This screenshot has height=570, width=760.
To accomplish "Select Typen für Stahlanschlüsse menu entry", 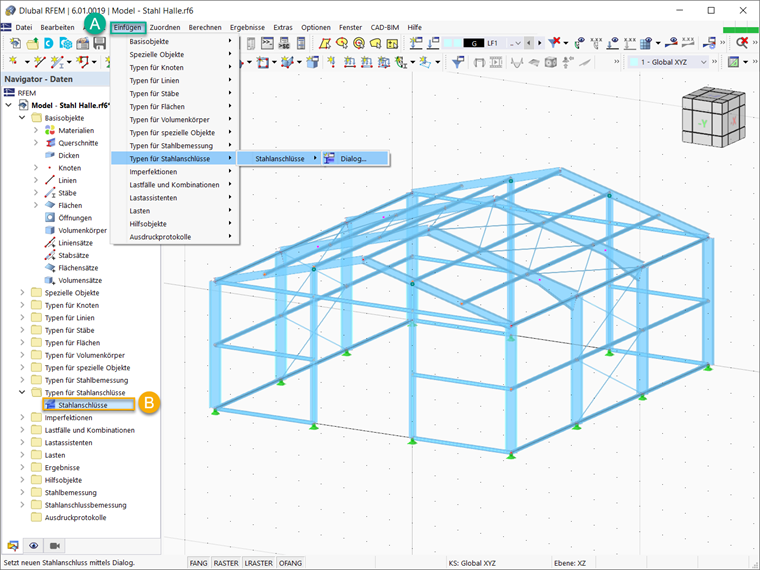I will pos(175,158).
